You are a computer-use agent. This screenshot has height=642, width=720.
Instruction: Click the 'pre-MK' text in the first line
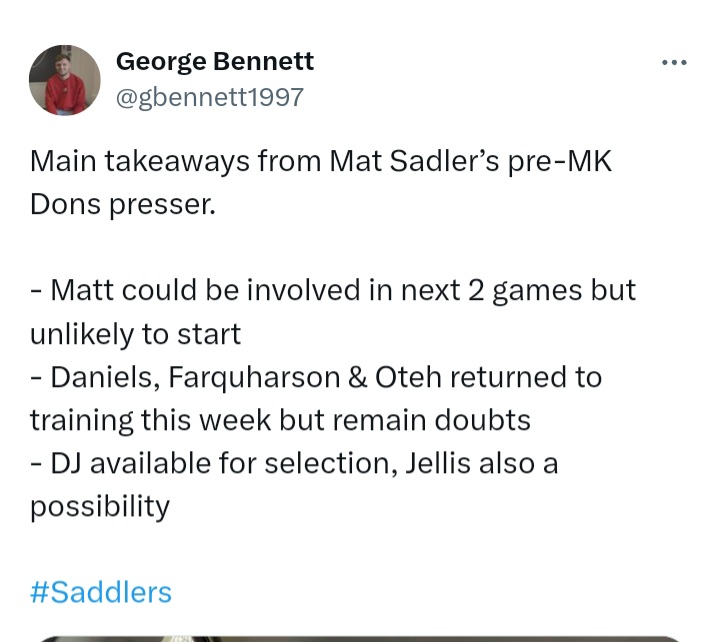560,162
